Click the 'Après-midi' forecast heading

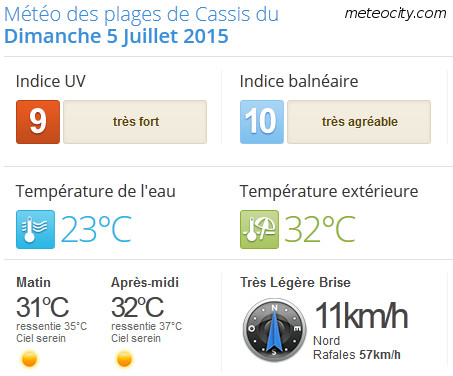tap(145, 282)
